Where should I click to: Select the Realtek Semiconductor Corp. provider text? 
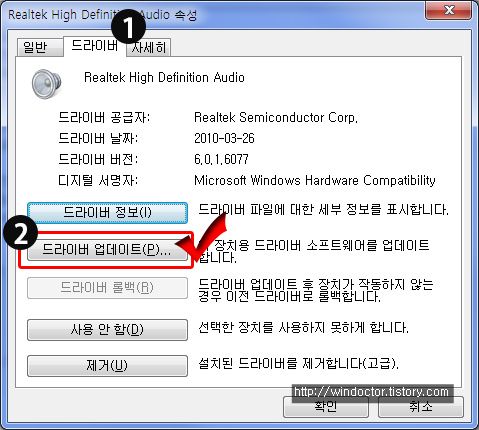[x=276, y=117]
